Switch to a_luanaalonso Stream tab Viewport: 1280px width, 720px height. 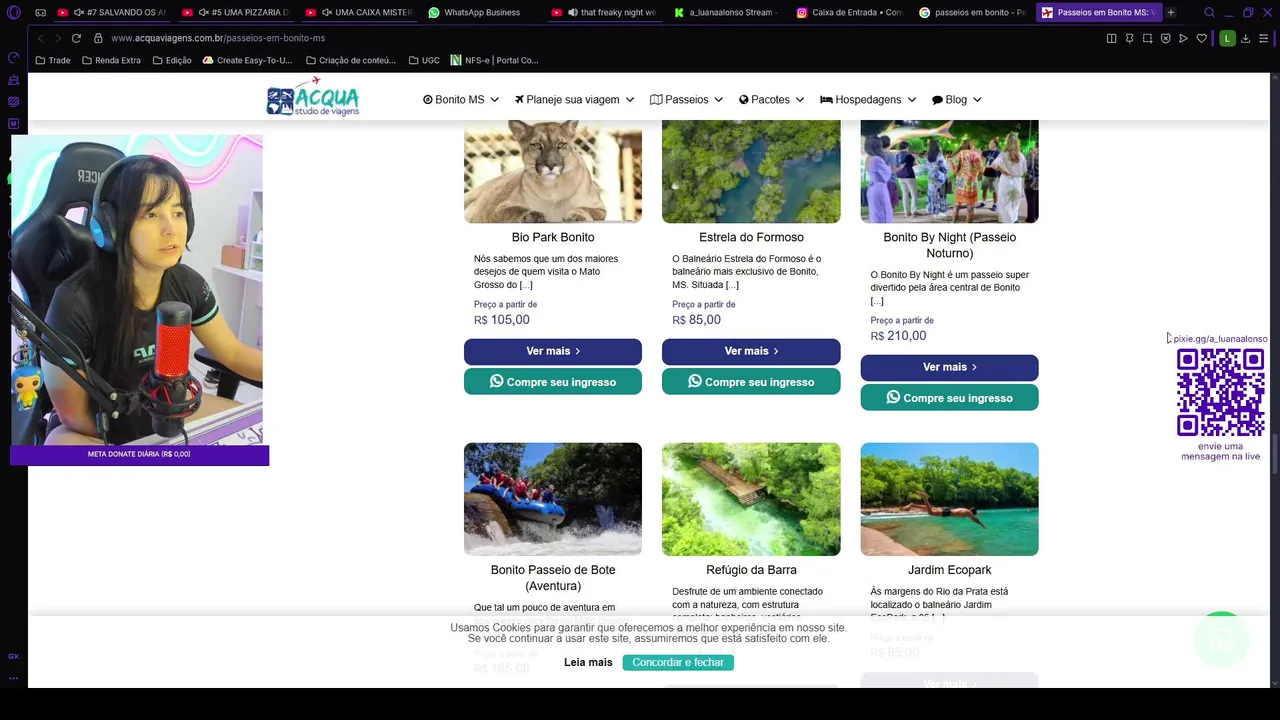728,12
